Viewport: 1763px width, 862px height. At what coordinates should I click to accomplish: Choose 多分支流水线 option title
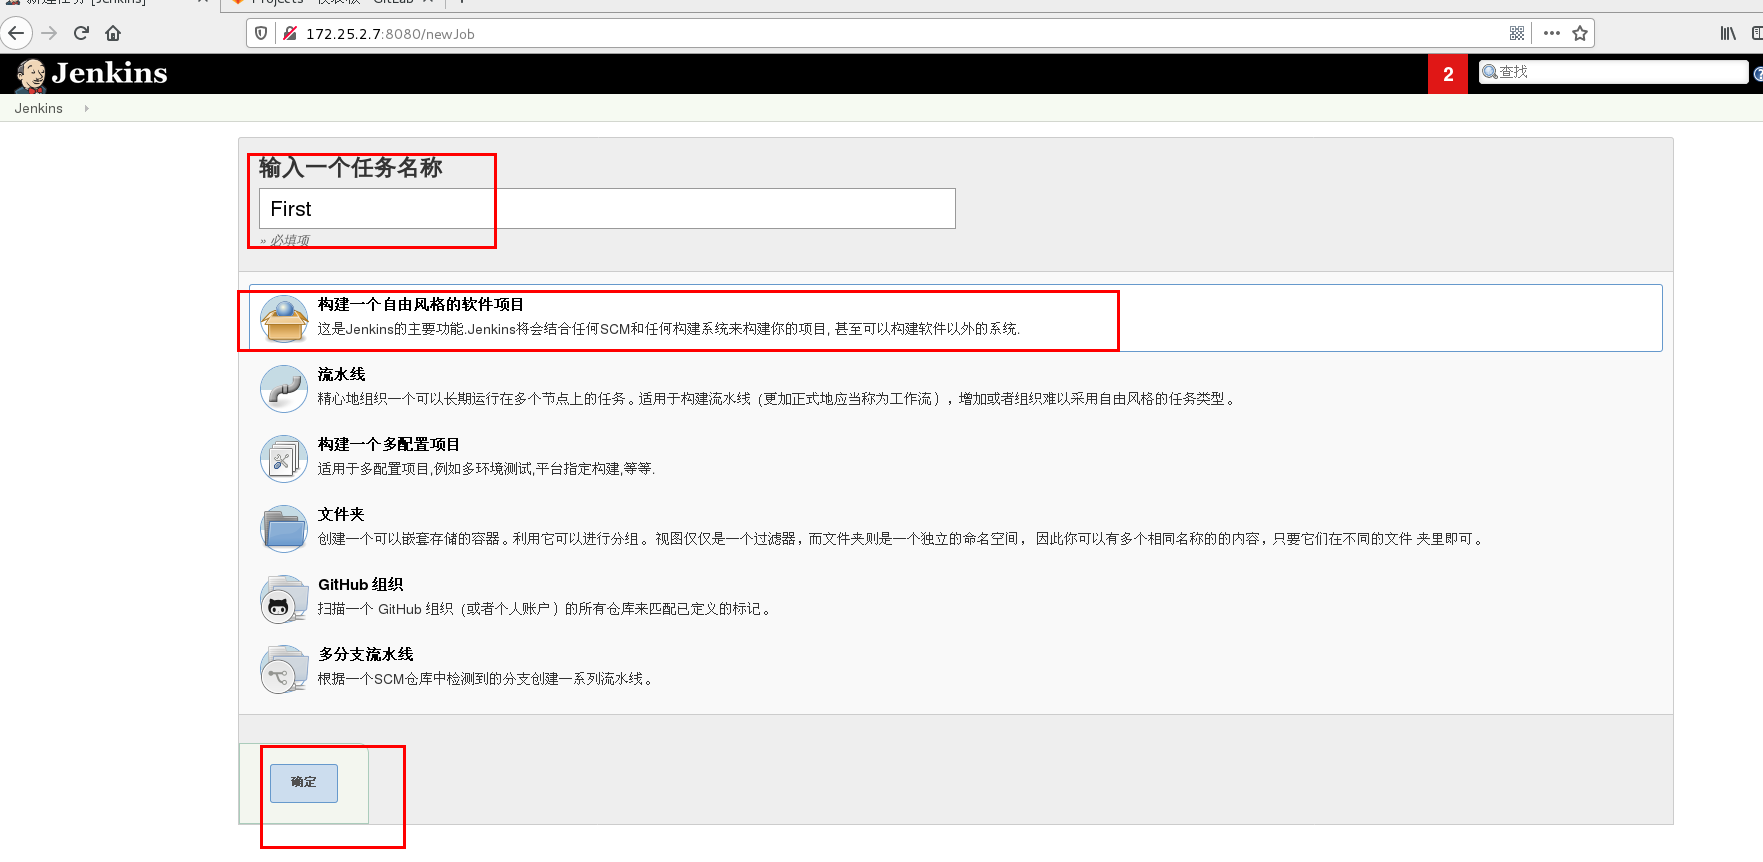pos(366,654)
